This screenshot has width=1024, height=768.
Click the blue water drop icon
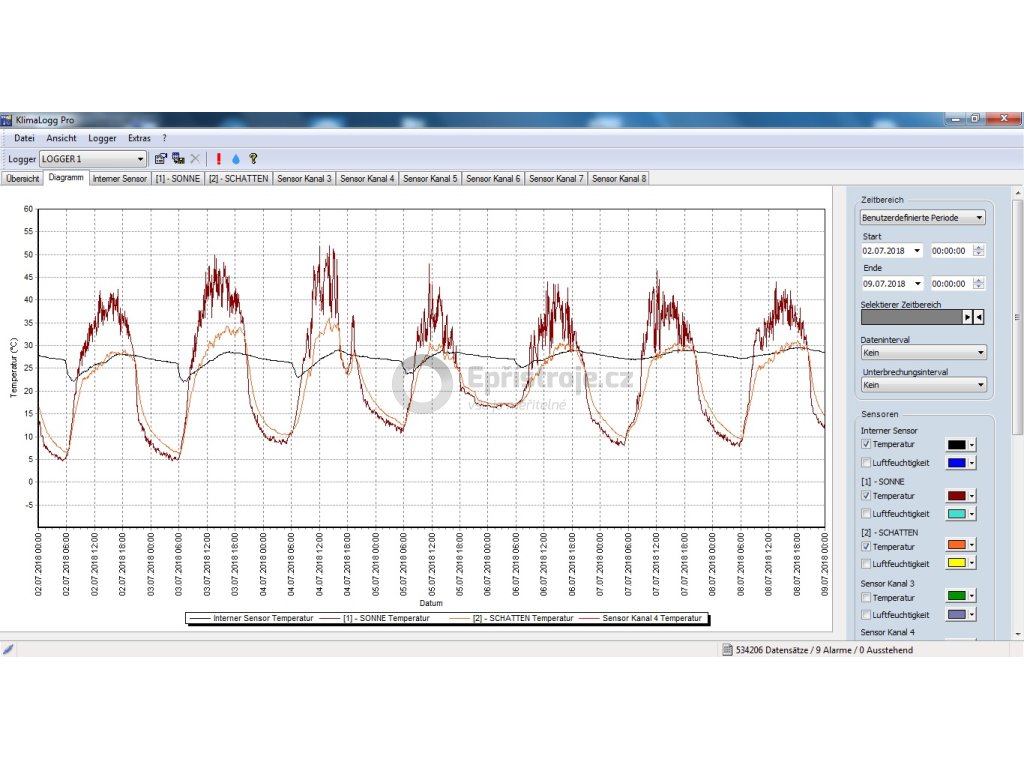click(x=236, y=158)
